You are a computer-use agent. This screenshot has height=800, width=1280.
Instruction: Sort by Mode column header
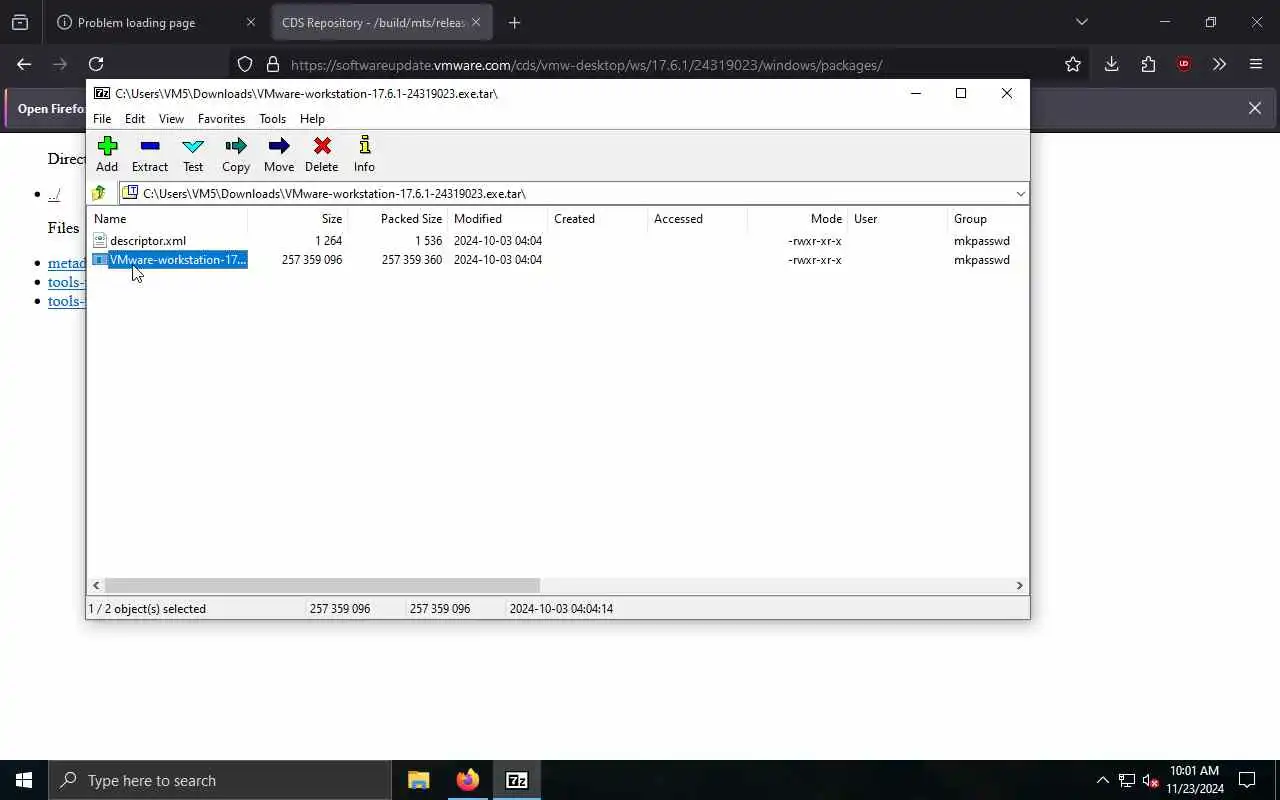click(x=798, y=218)
